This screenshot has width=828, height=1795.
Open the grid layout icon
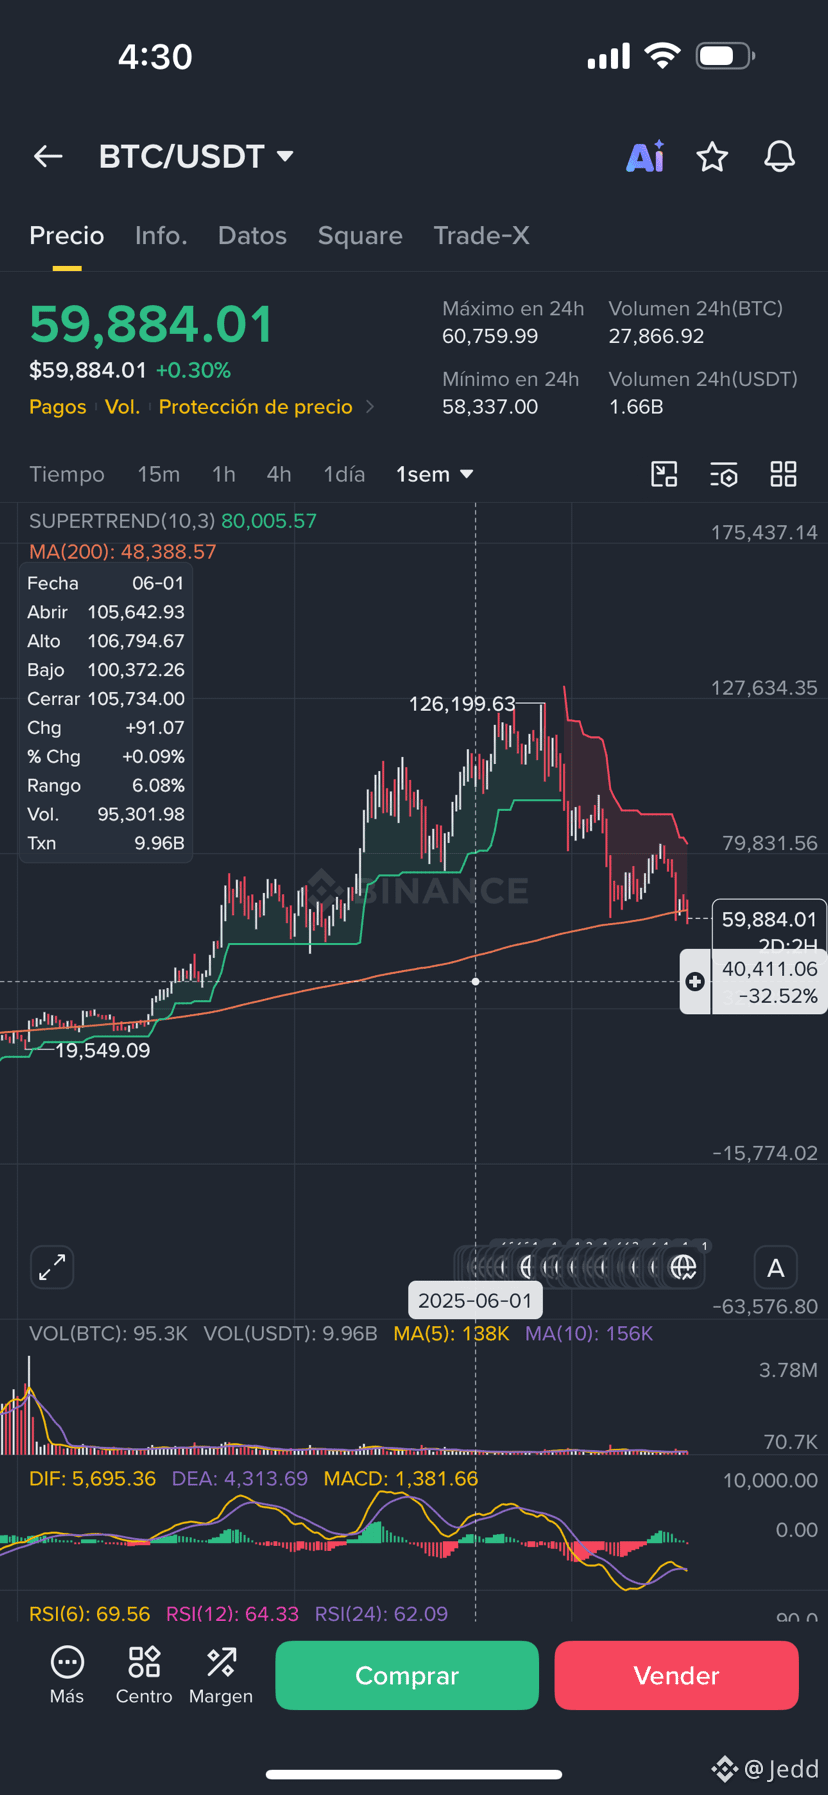[784, 474]
